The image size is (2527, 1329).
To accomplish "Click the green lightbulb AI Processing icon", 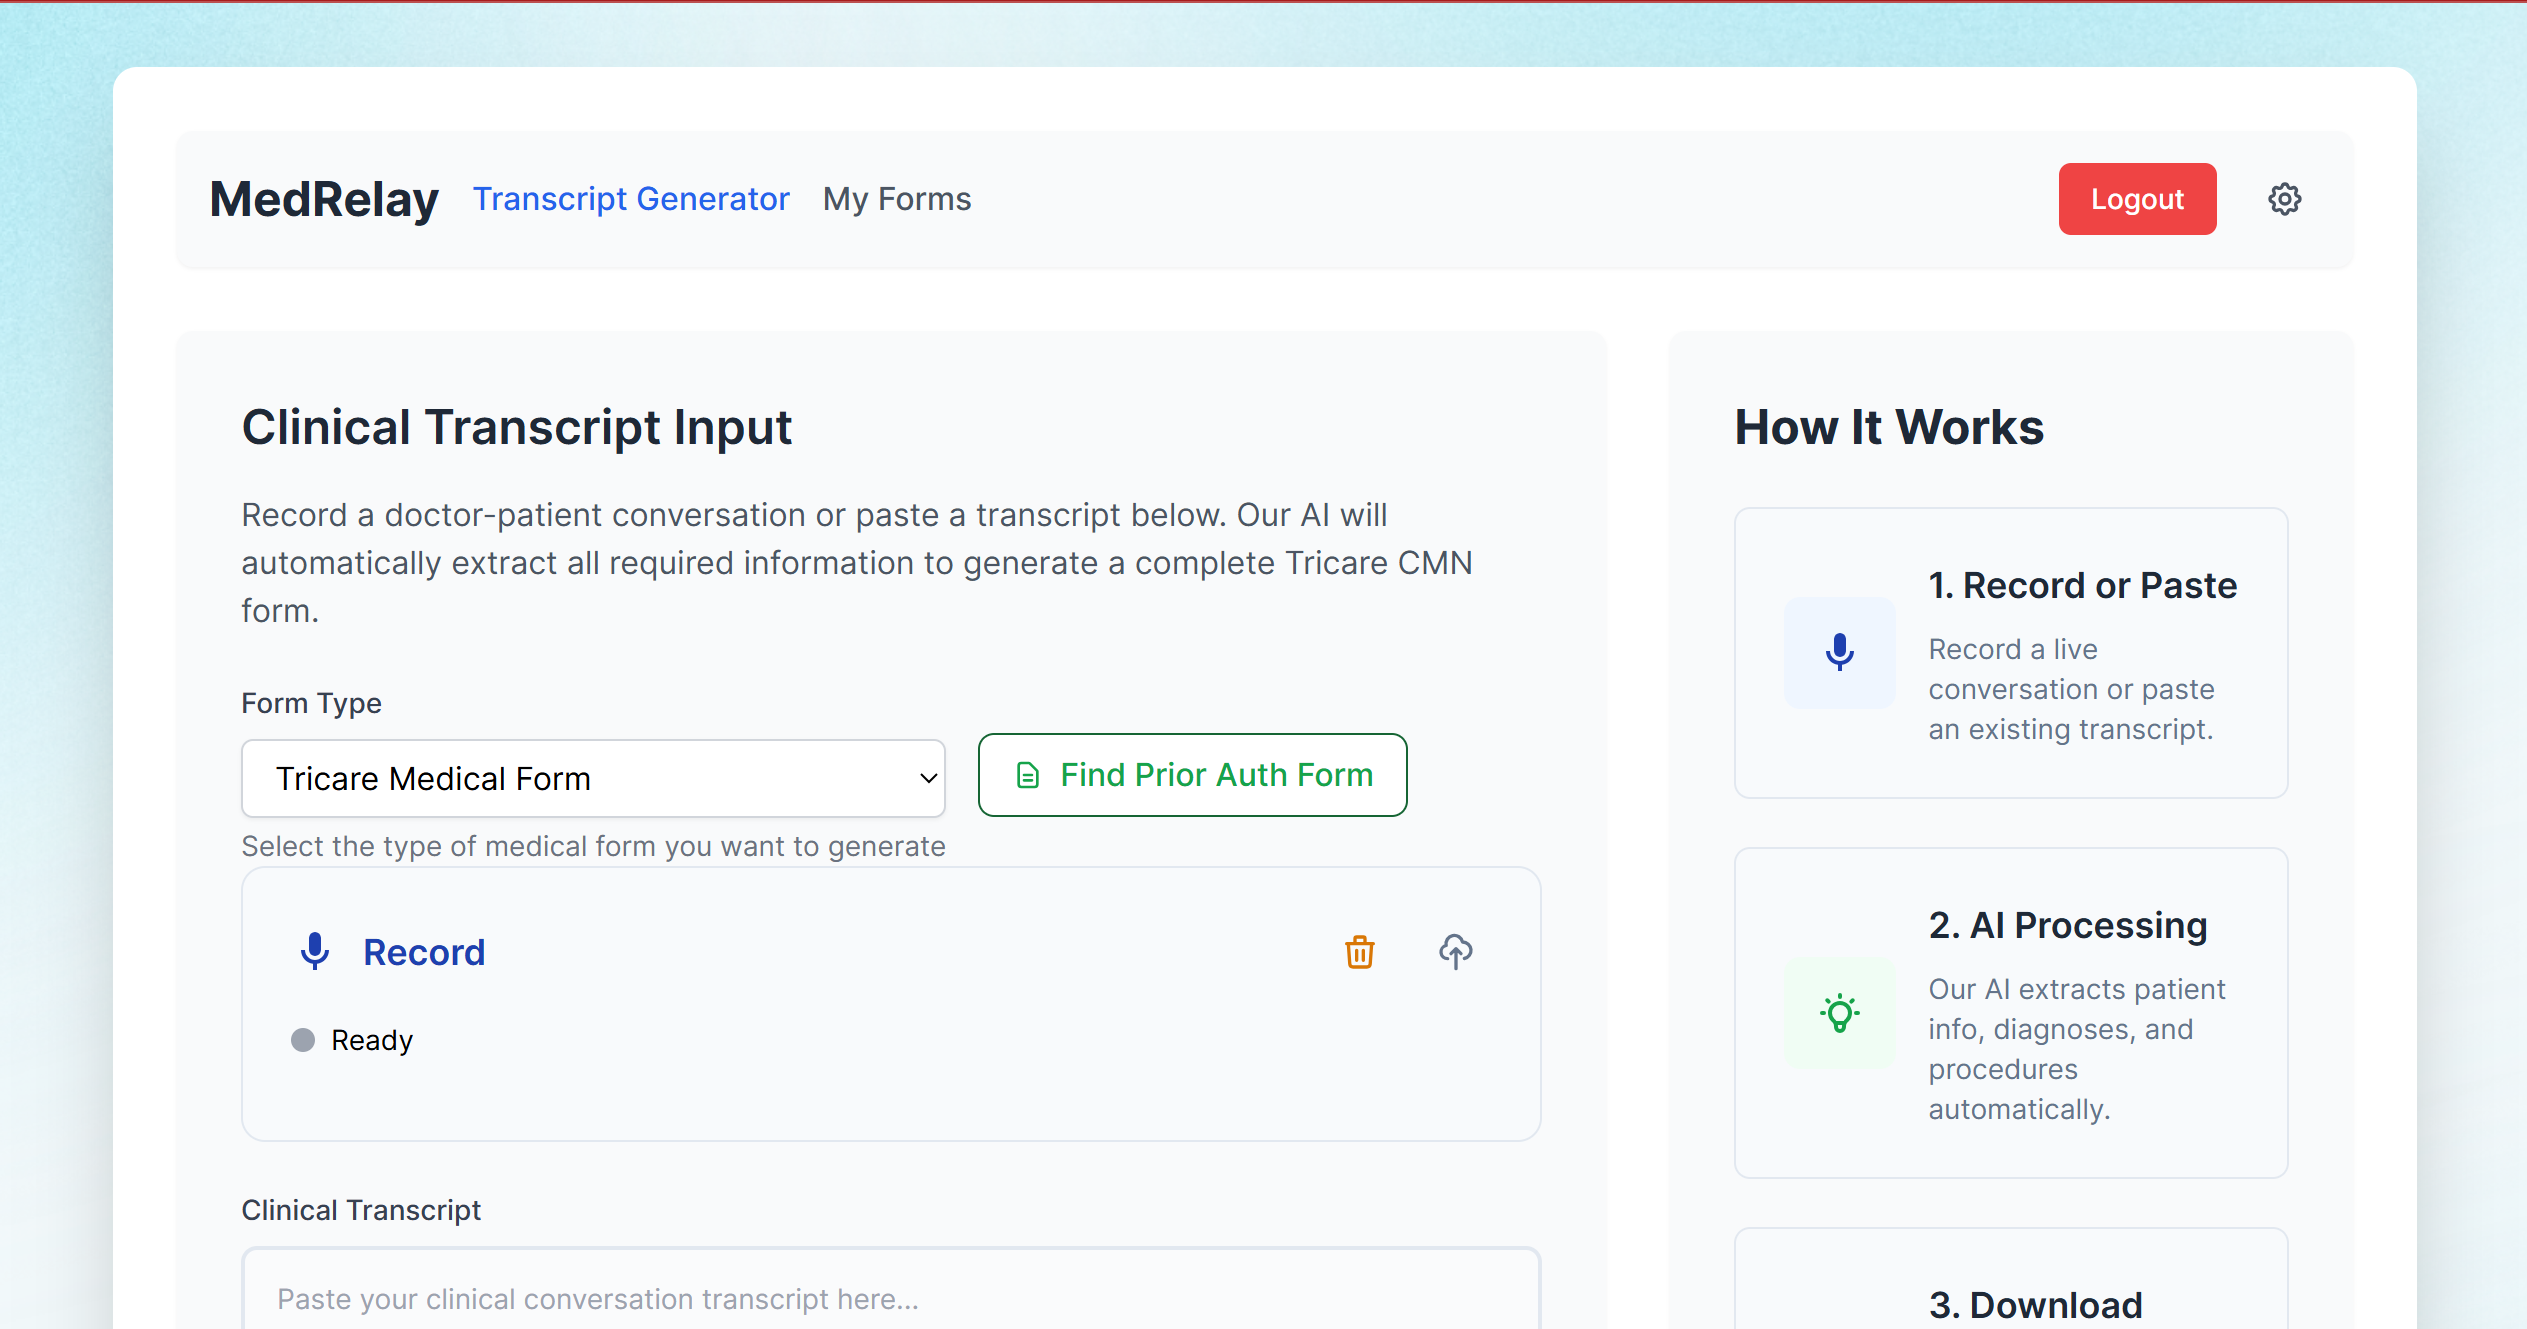I will click(1839, 1012).
